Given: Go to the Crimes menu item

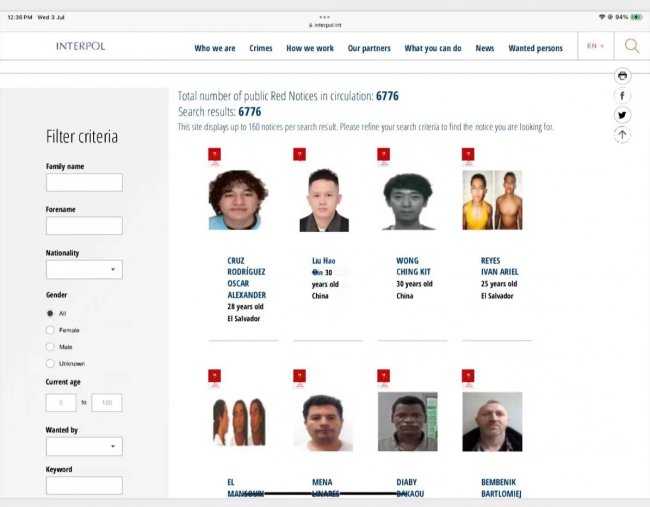Looking at the screenshot, I should (x=261, y=48).
